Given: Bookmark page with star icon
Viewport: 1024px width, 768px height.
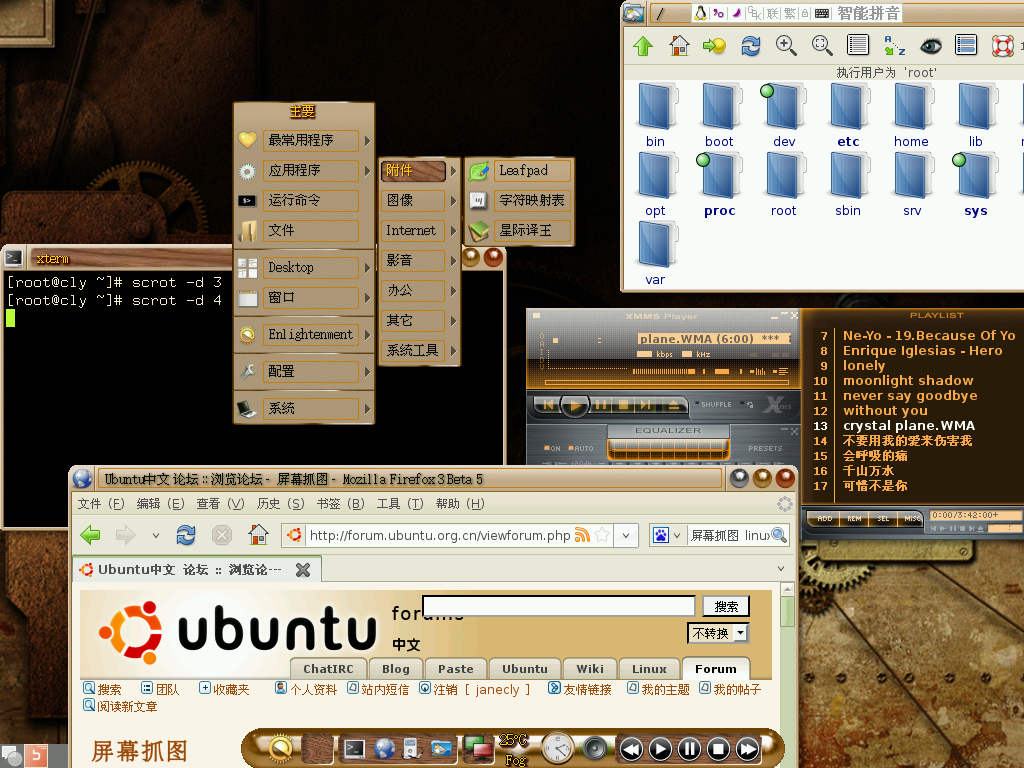Looking at the screenshot, I should pyautogui.click(x=602, y=536).
